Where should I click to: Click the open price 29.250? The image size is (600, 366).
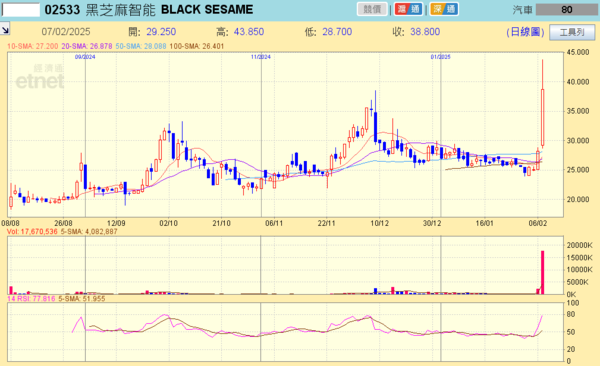161,32
